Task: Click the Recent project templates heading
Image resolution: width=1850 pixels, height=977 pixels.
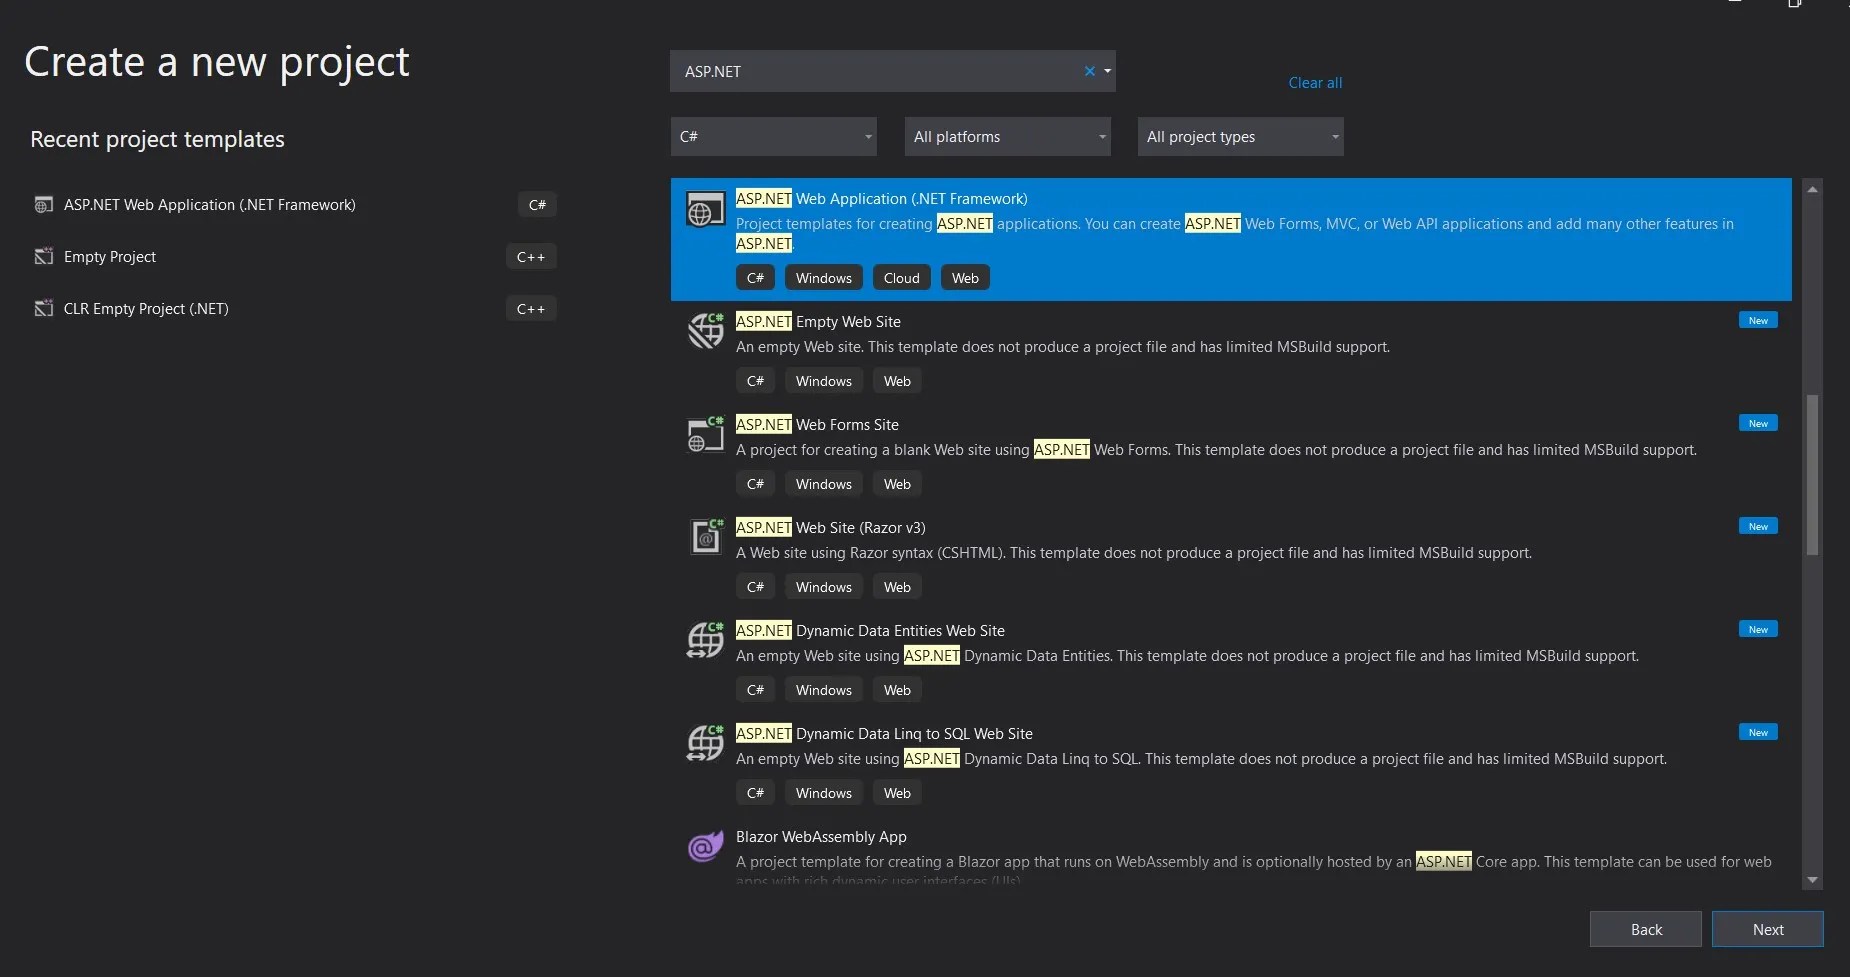Action: 157,139
